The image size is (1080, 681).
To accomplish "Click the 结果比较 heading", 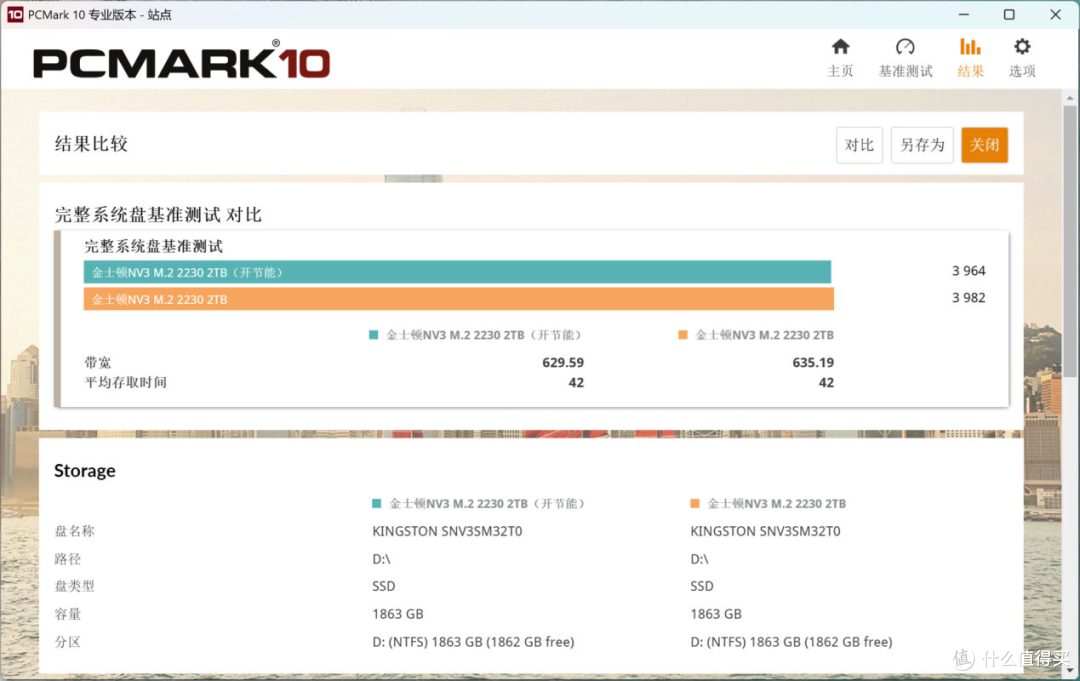I will pos(91,144).
